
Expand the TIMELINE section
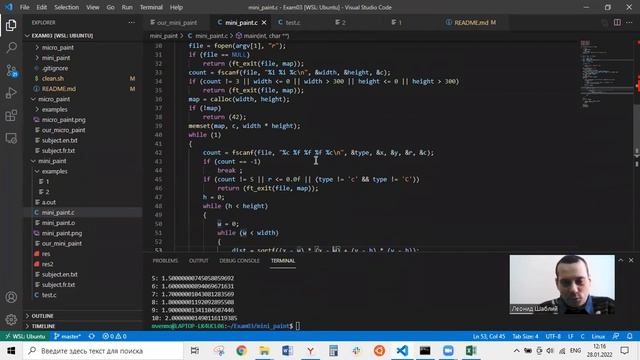(82, 326)
